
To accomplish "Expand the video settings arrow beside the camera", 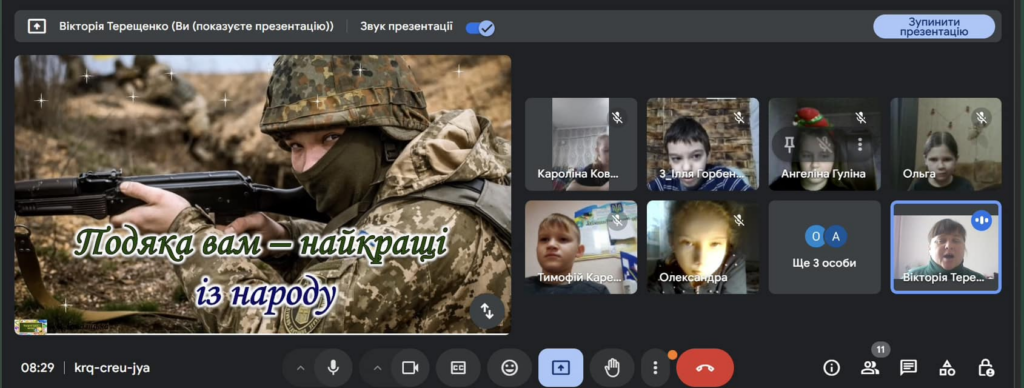I will pyautogui.click(x=377, y=368).
